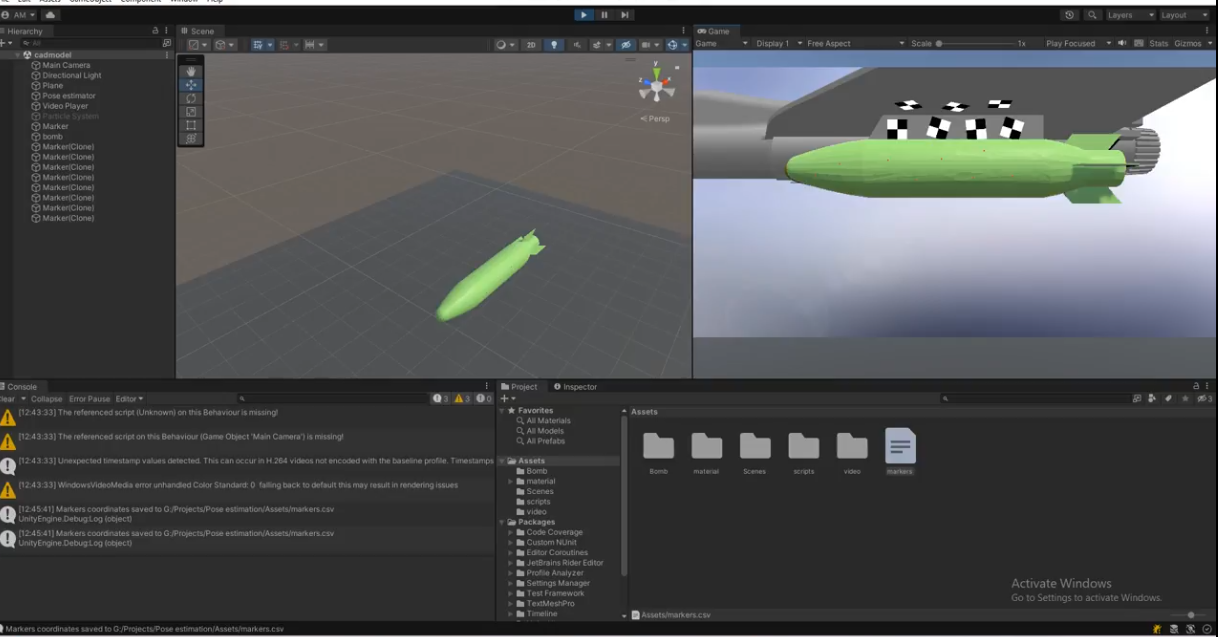
Task: Select the Project tab
Action: [519, 387]
